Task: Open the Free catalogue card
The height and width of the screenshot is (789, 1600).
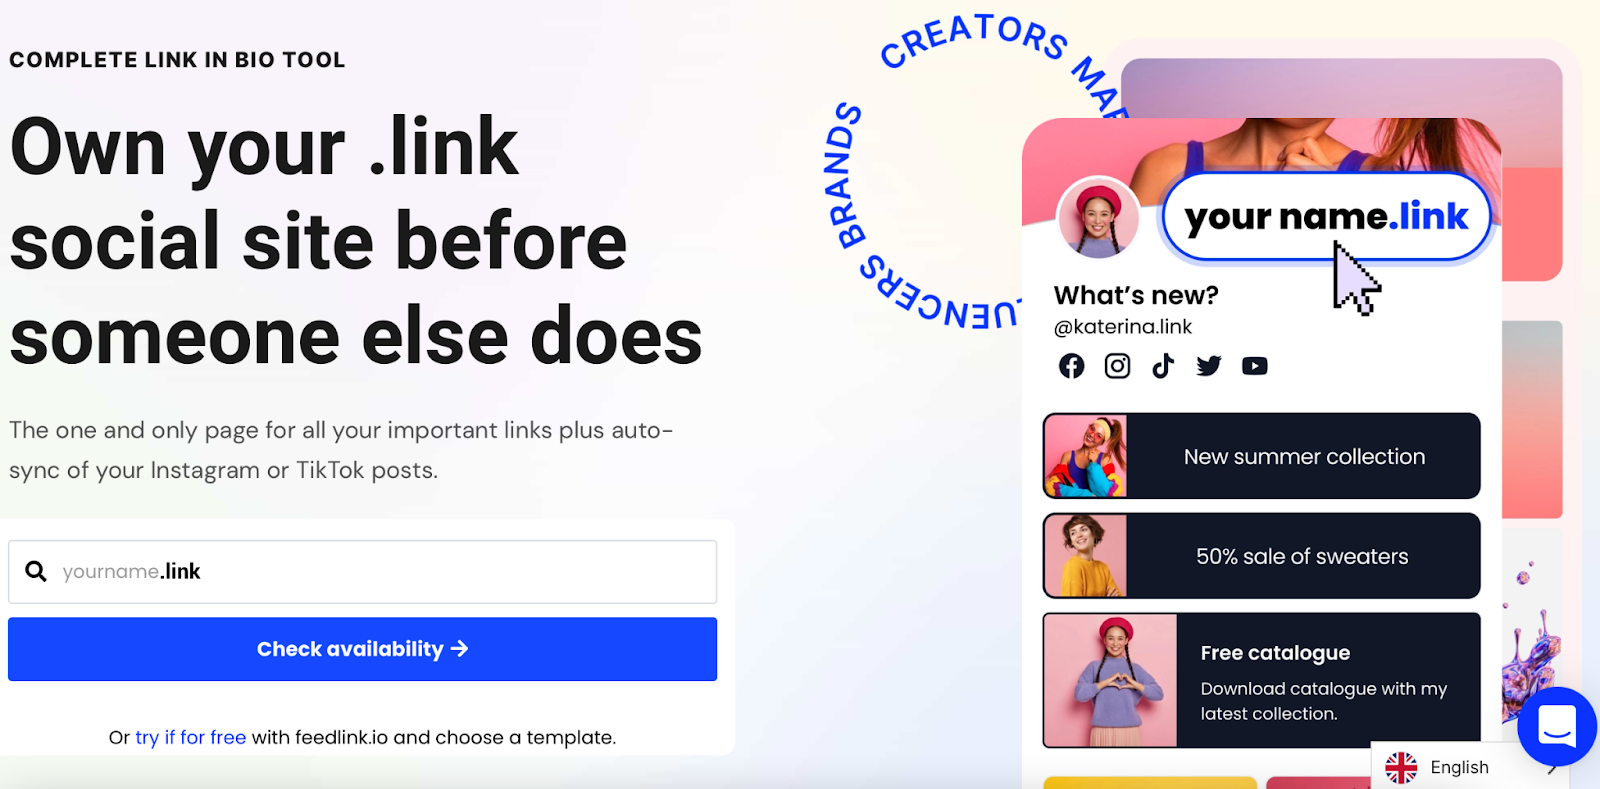Action: pyautogui.click(x=1261, y=680)
